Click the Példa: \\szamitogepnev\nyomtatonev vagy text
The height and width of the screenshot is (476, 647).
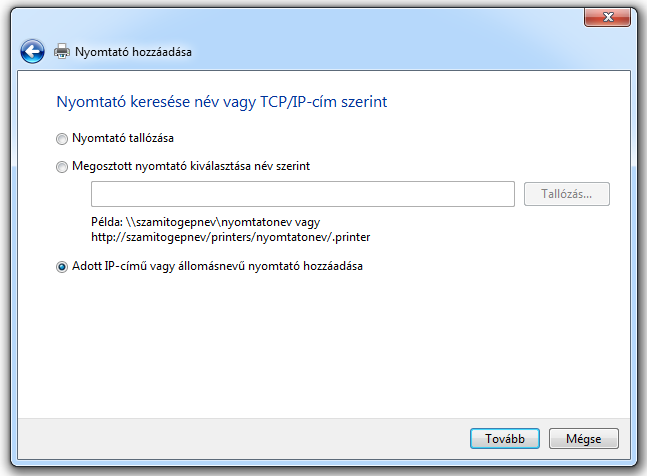coord(205,222)
